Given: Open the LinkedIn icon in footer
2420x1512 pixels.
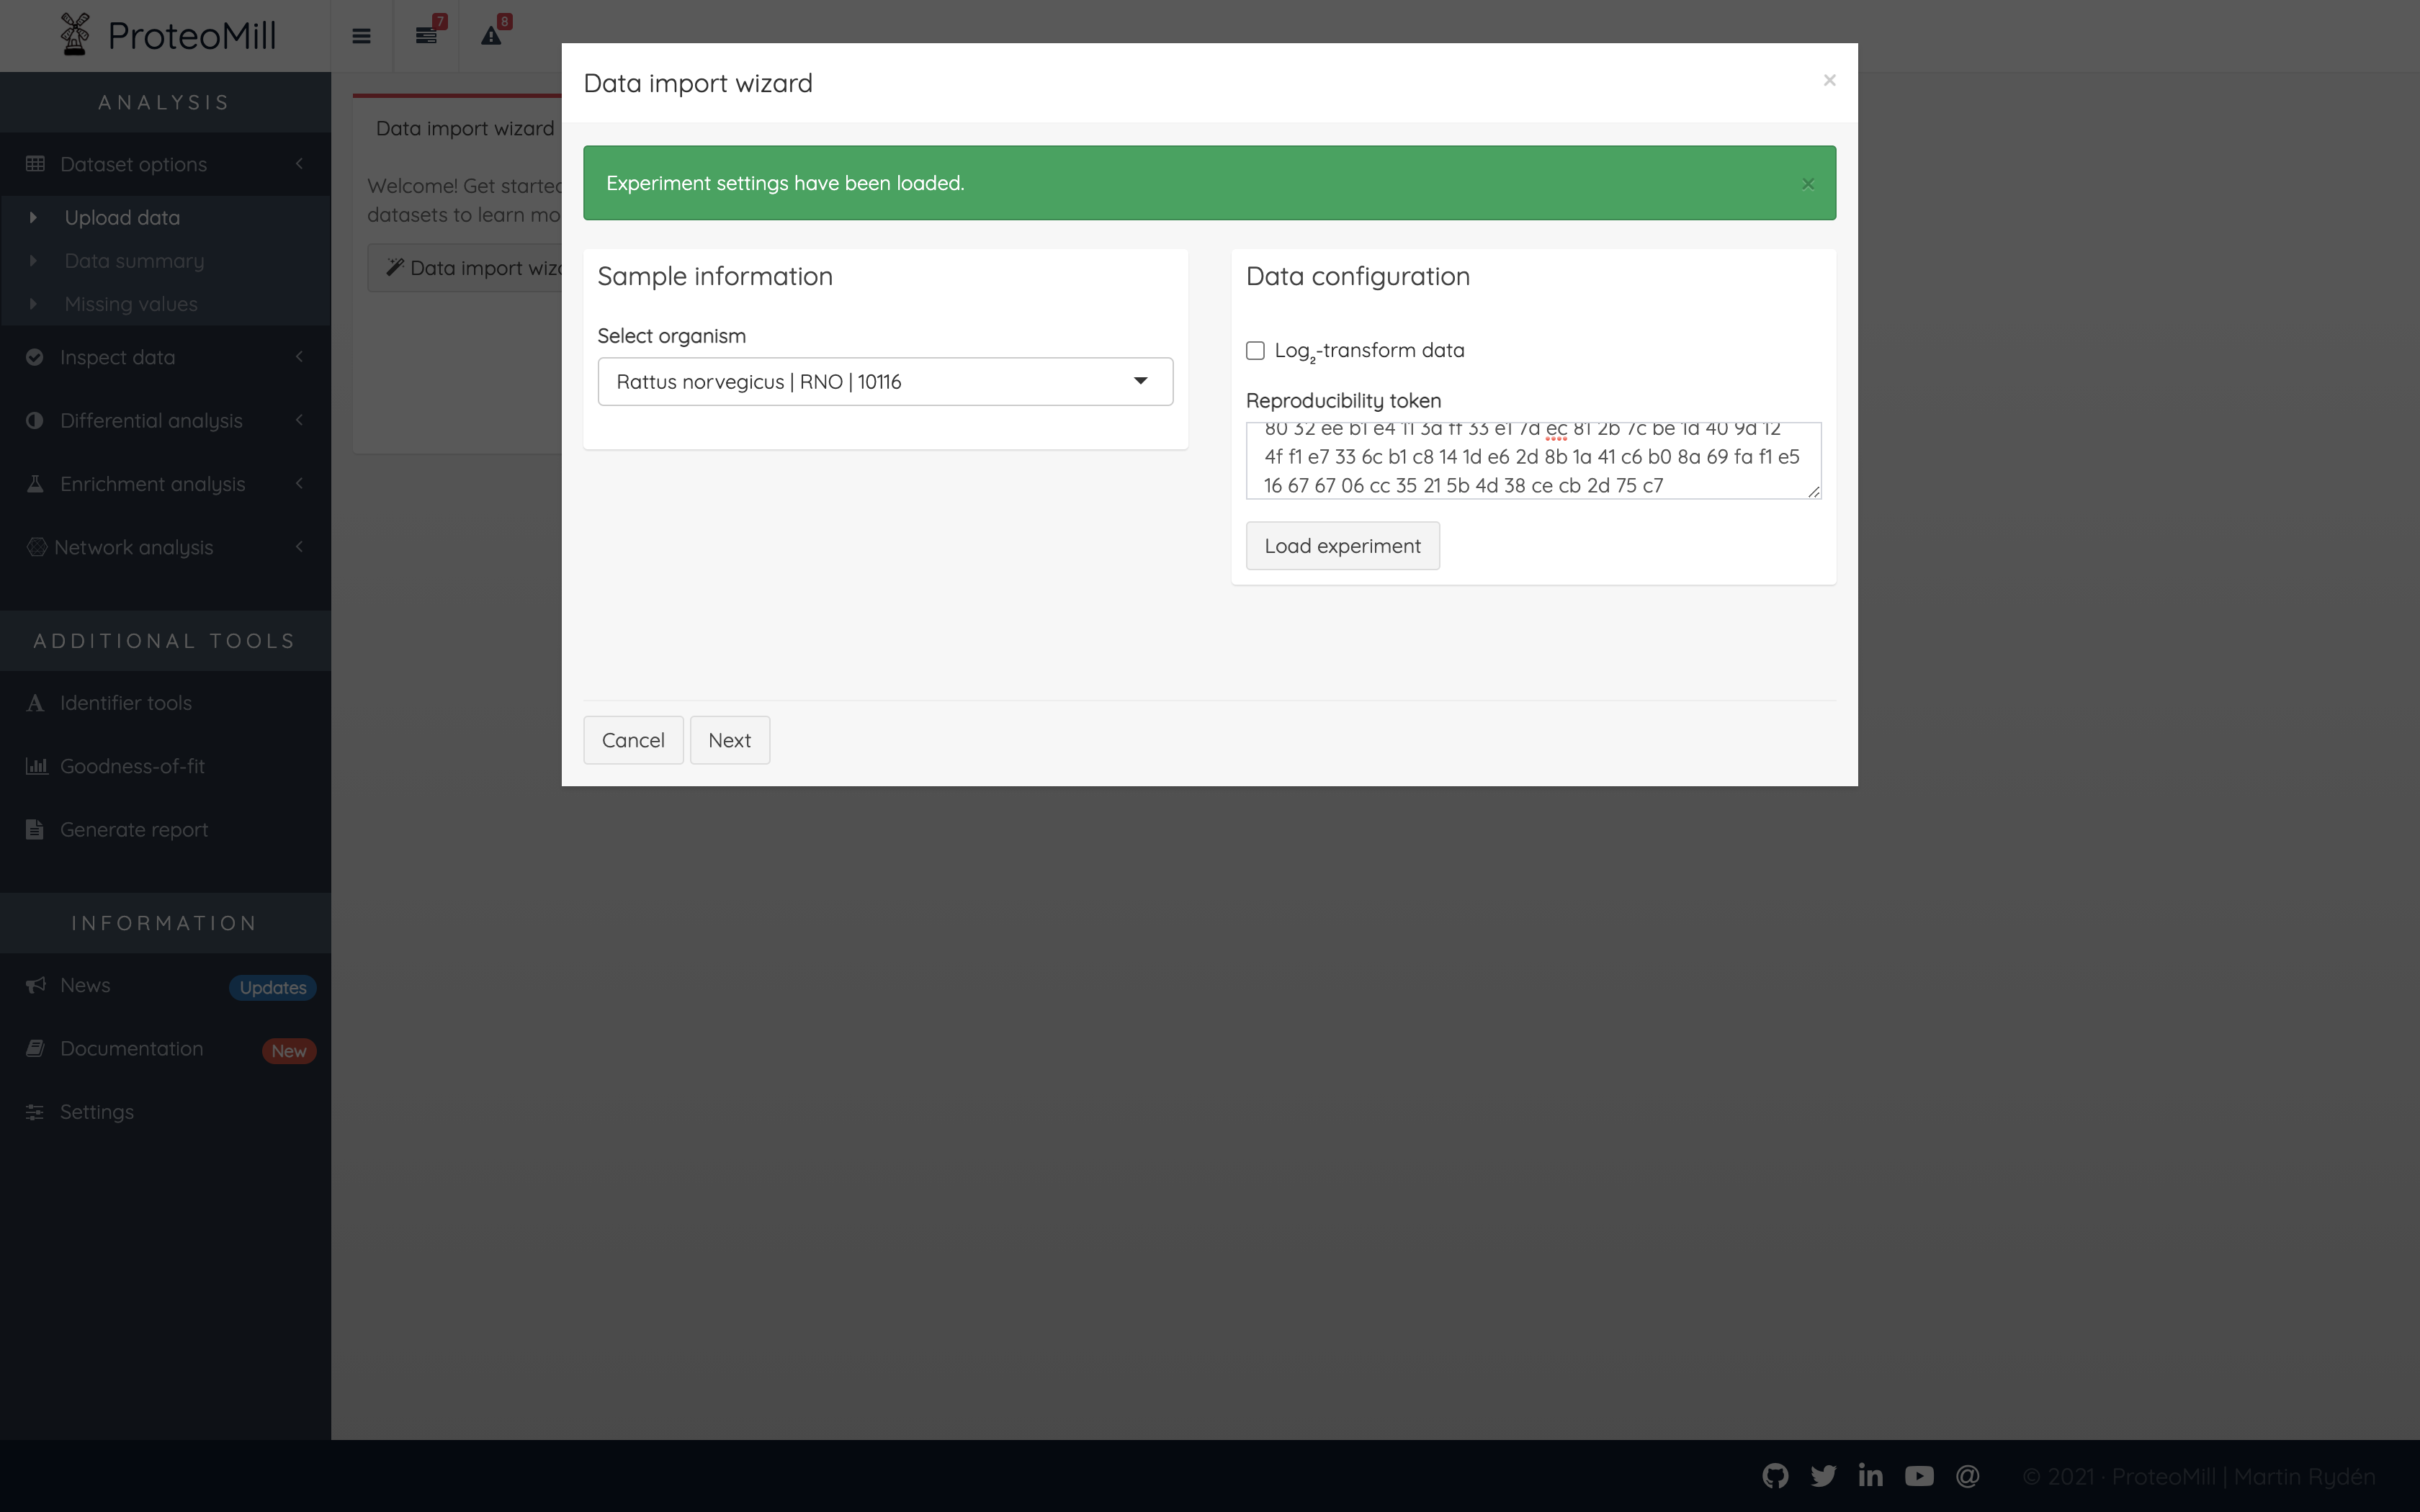Looking at the screenshot, I should (x=1870, y=1476).
